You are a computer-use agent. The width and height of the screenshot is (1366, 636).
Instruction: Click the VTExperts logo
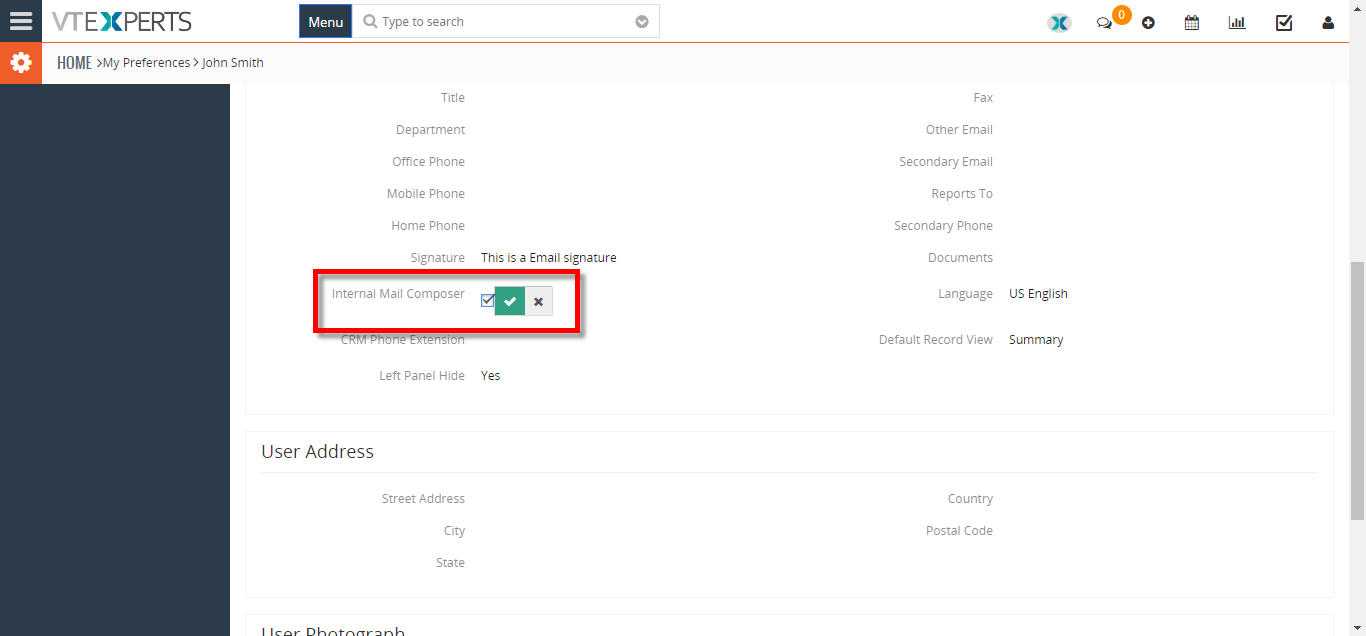click(121, 21)
